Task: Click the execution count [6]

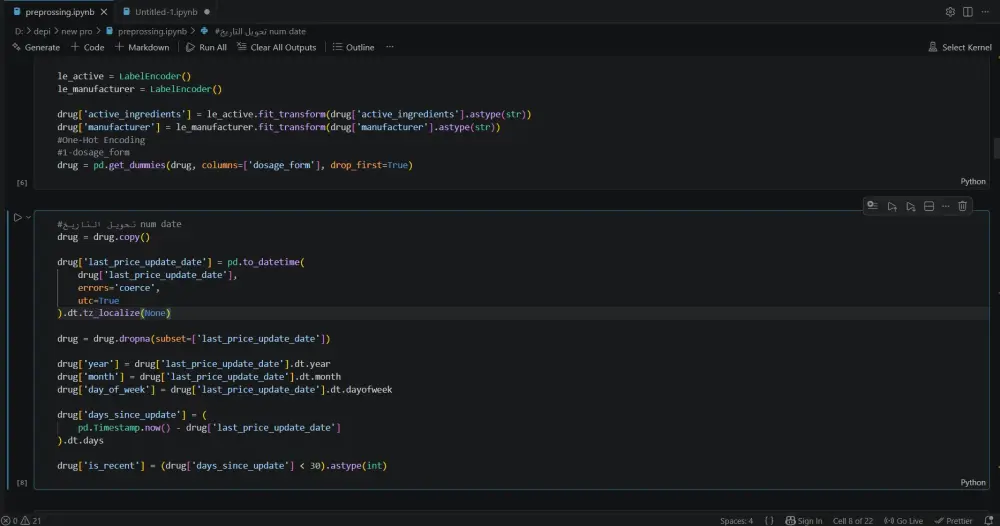Action: point(22,183)
